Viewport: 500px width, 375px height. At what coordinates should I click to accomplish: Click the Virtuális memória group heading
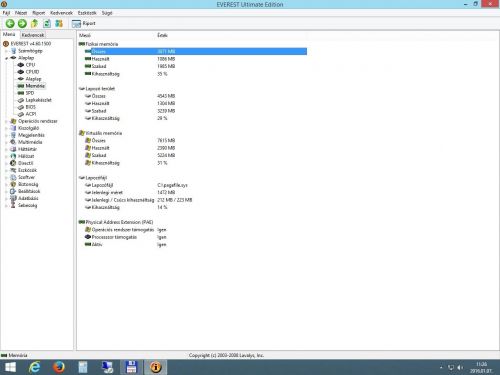103,133
